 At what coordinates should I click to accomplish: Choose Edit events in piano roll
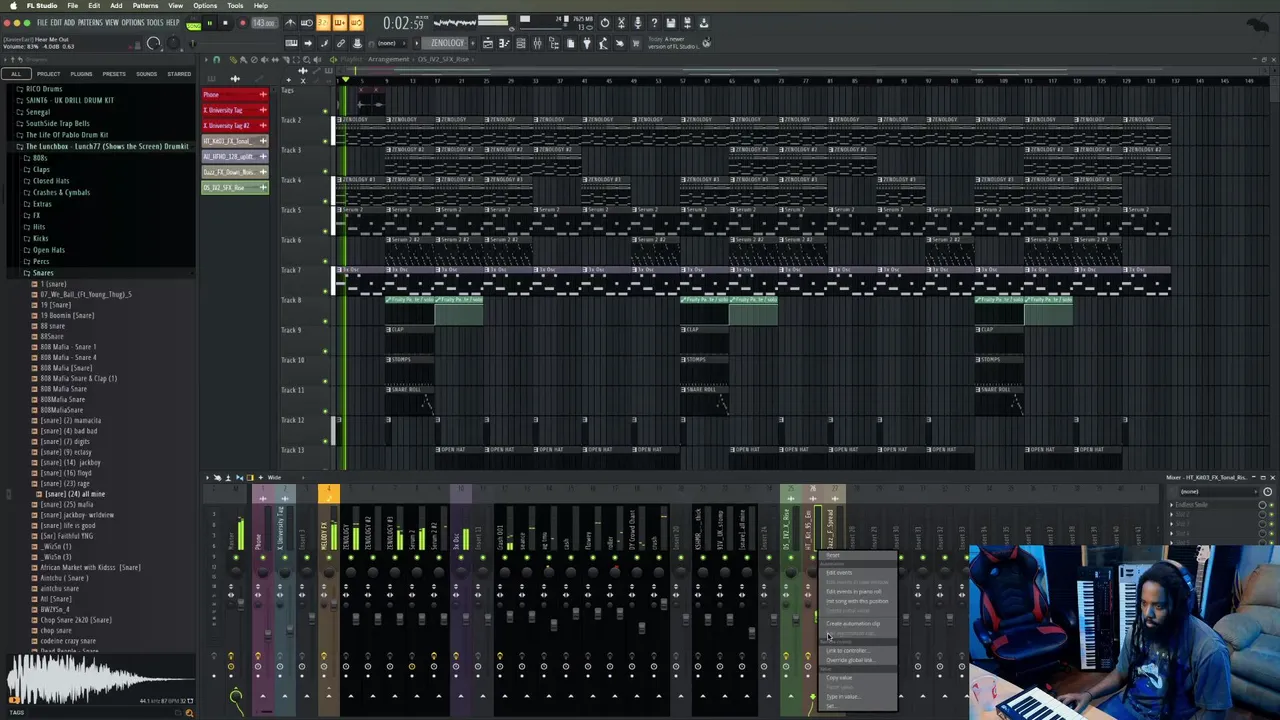(853, 592)
